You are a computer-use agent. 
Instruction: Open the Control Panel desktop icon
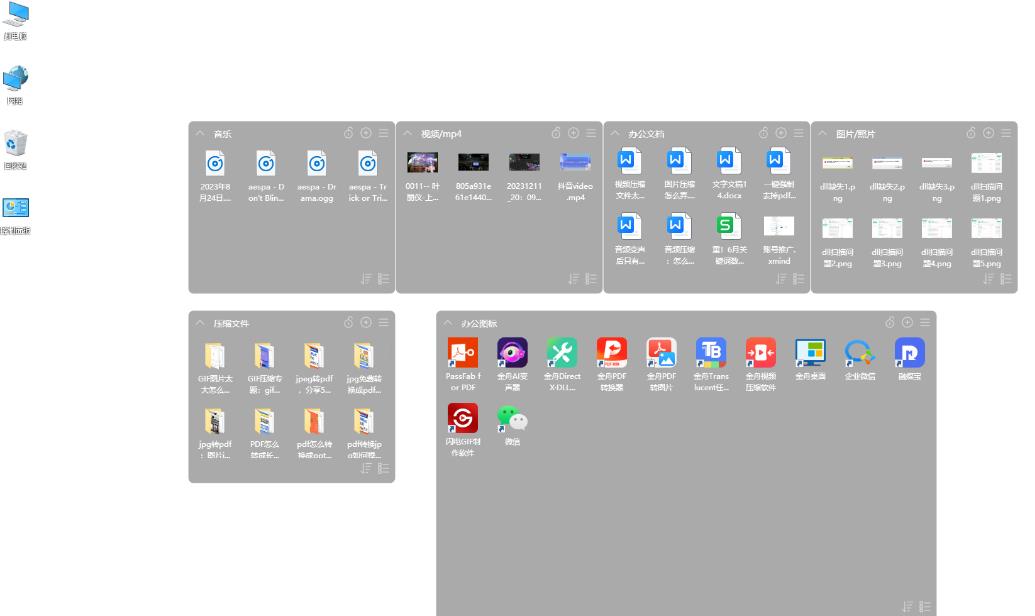tap(15, 207)
